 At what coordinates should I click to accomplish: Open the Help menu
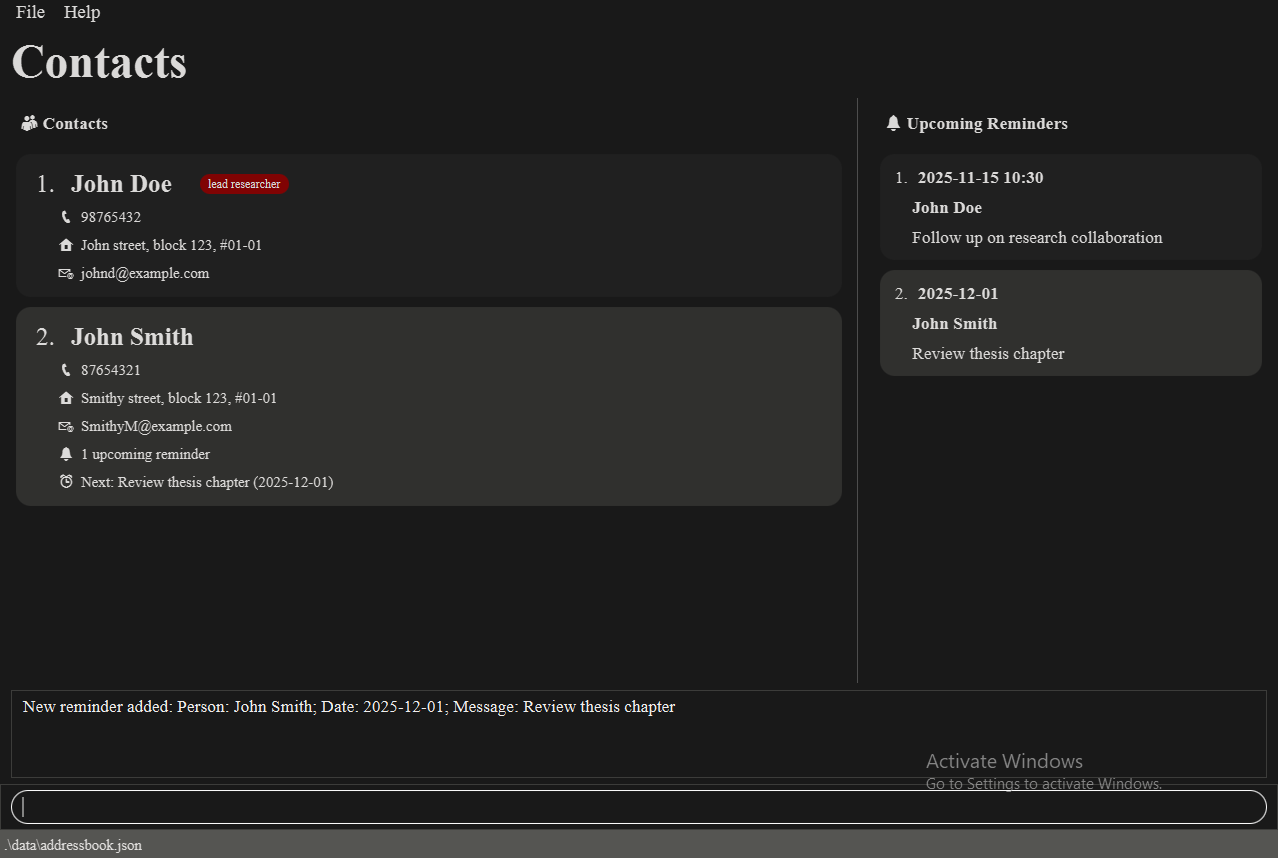(82, 12)
